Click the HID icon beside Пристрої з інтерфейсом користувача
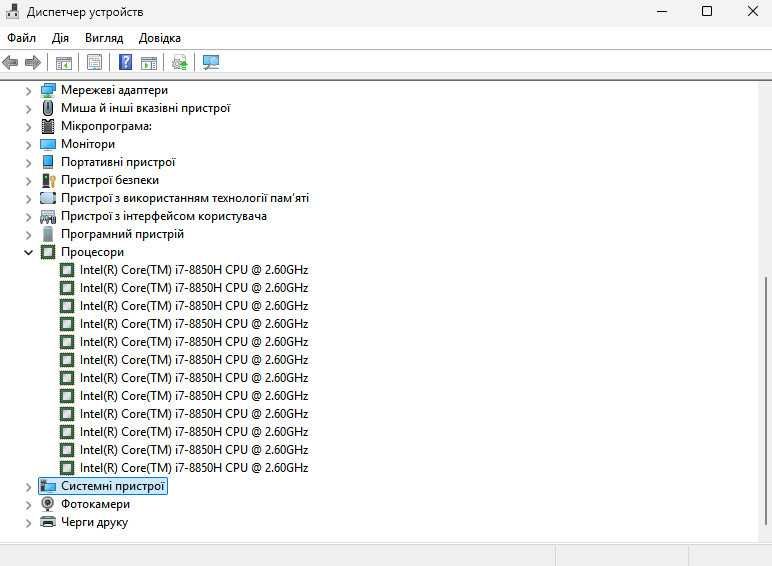772x566 pixels. point(48,217)
